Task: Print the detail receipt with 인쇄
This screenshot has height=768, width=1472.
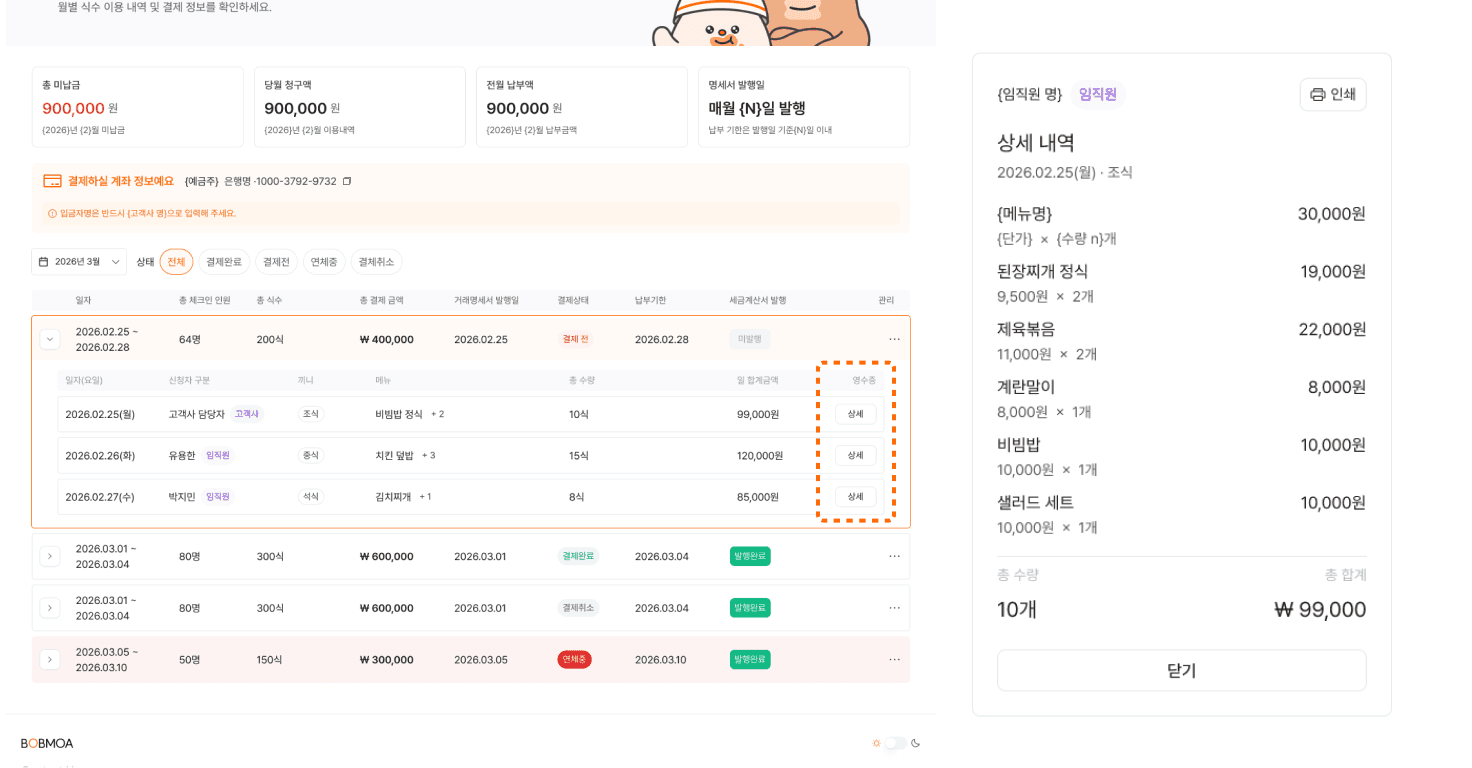Action: pos(1333,94)
